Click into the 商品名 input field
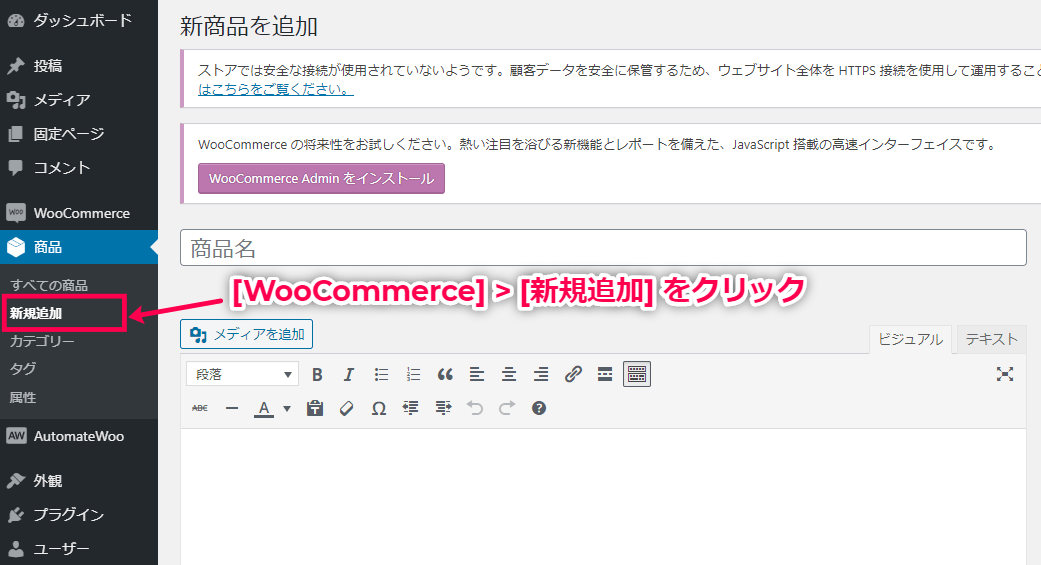Screen dimensions: 1041x565 (603, 248)
